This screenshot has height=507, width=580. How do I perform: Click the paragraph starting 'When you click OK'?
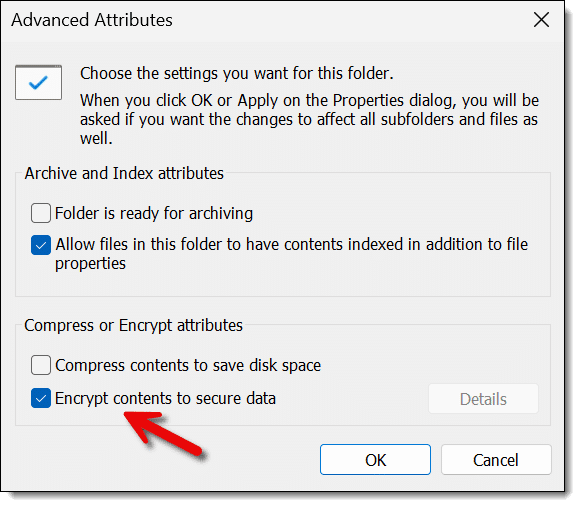tap(310, 119)
